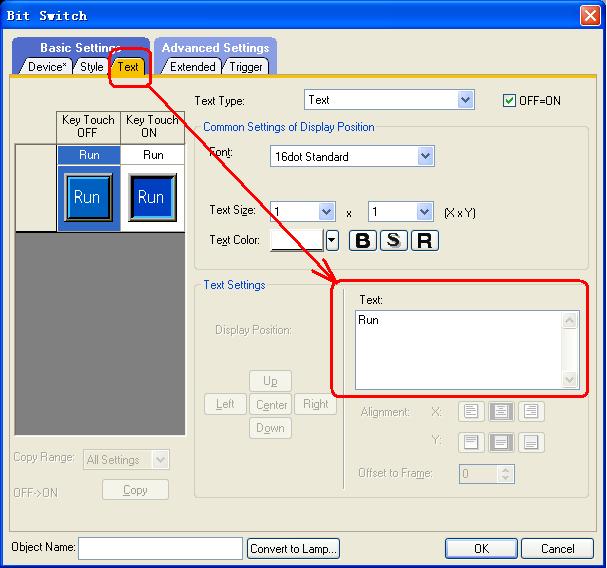
Task: Open the Text Type dropdown
Action: (465, 100)
